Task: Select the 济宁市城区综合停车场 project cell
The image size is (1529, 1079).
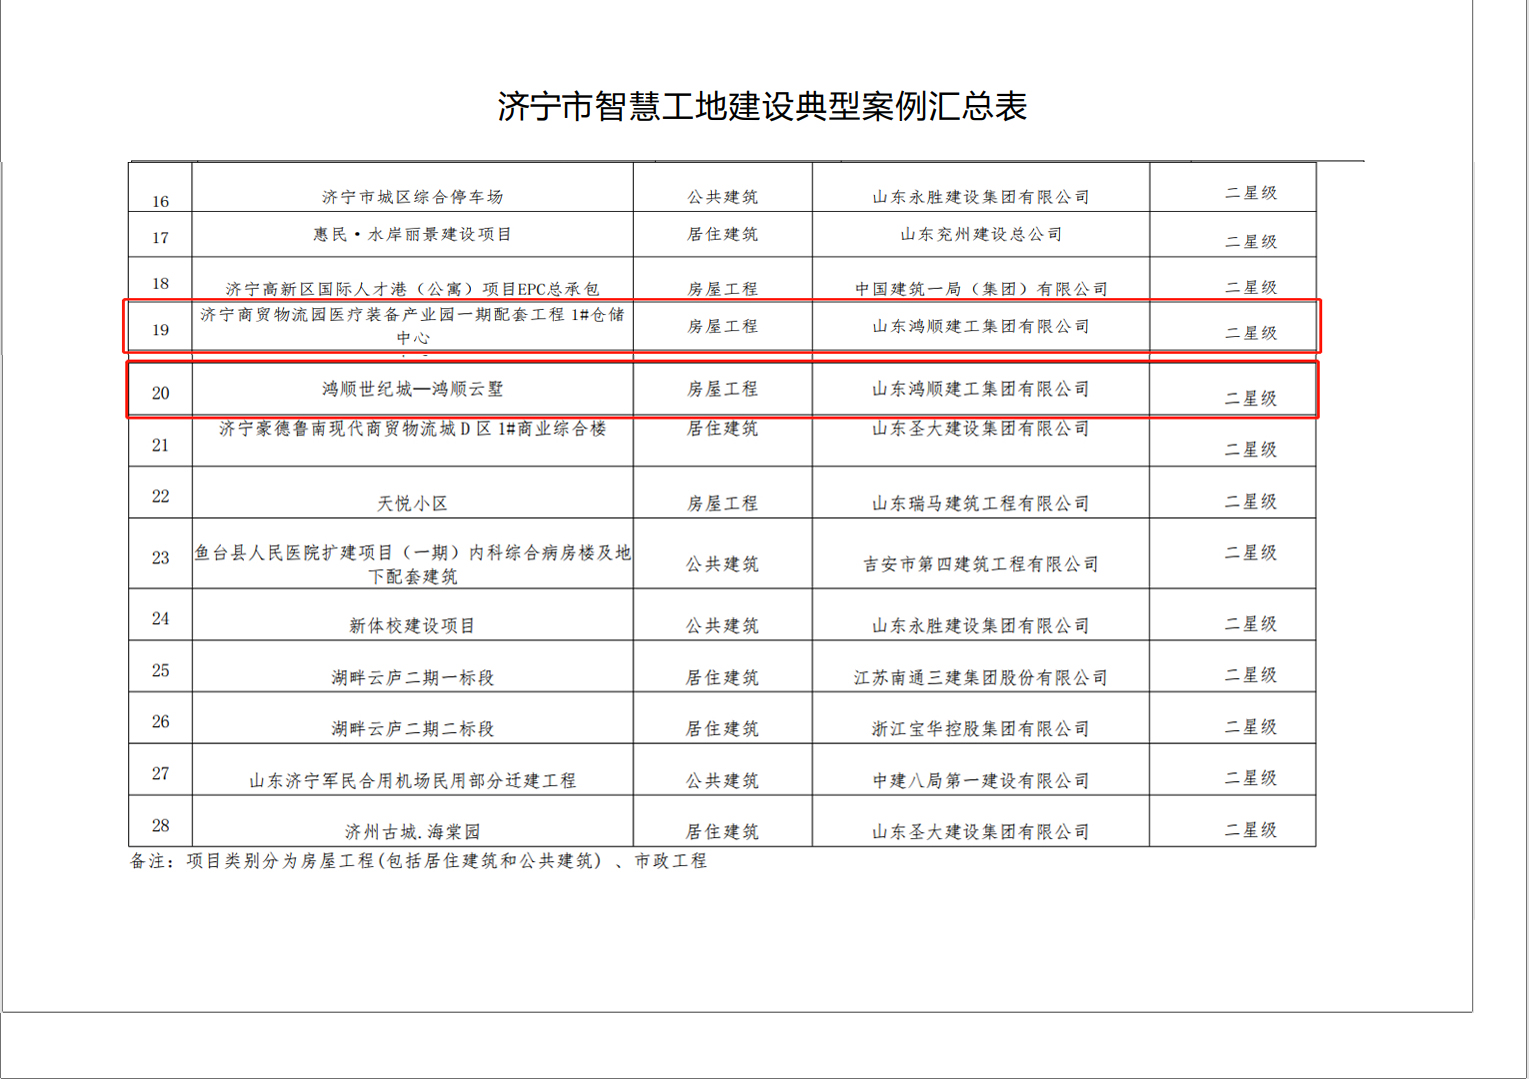Action: pos(412,197)
